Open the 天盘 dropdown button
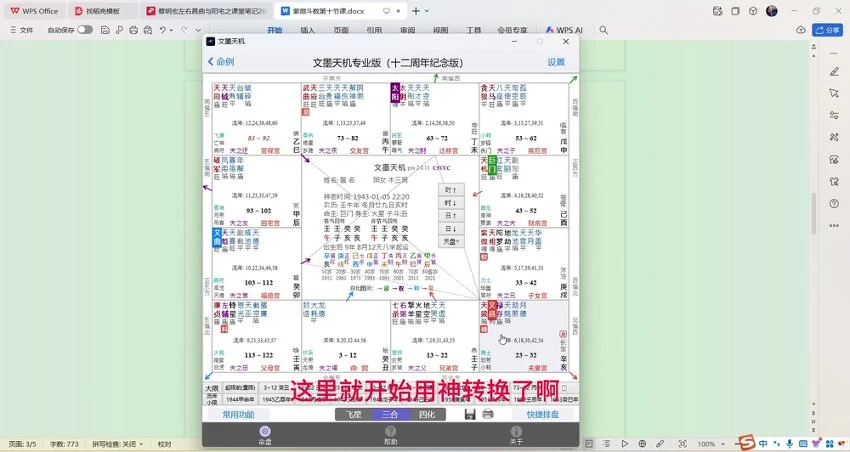This screenshot has height=452, width=850. [451, 242]
